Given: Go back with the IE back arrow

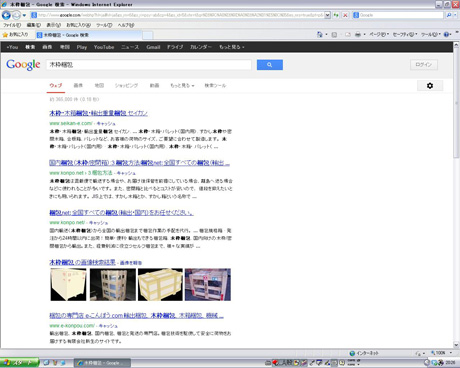Looking at the screenshot, I should coord(6,15).
